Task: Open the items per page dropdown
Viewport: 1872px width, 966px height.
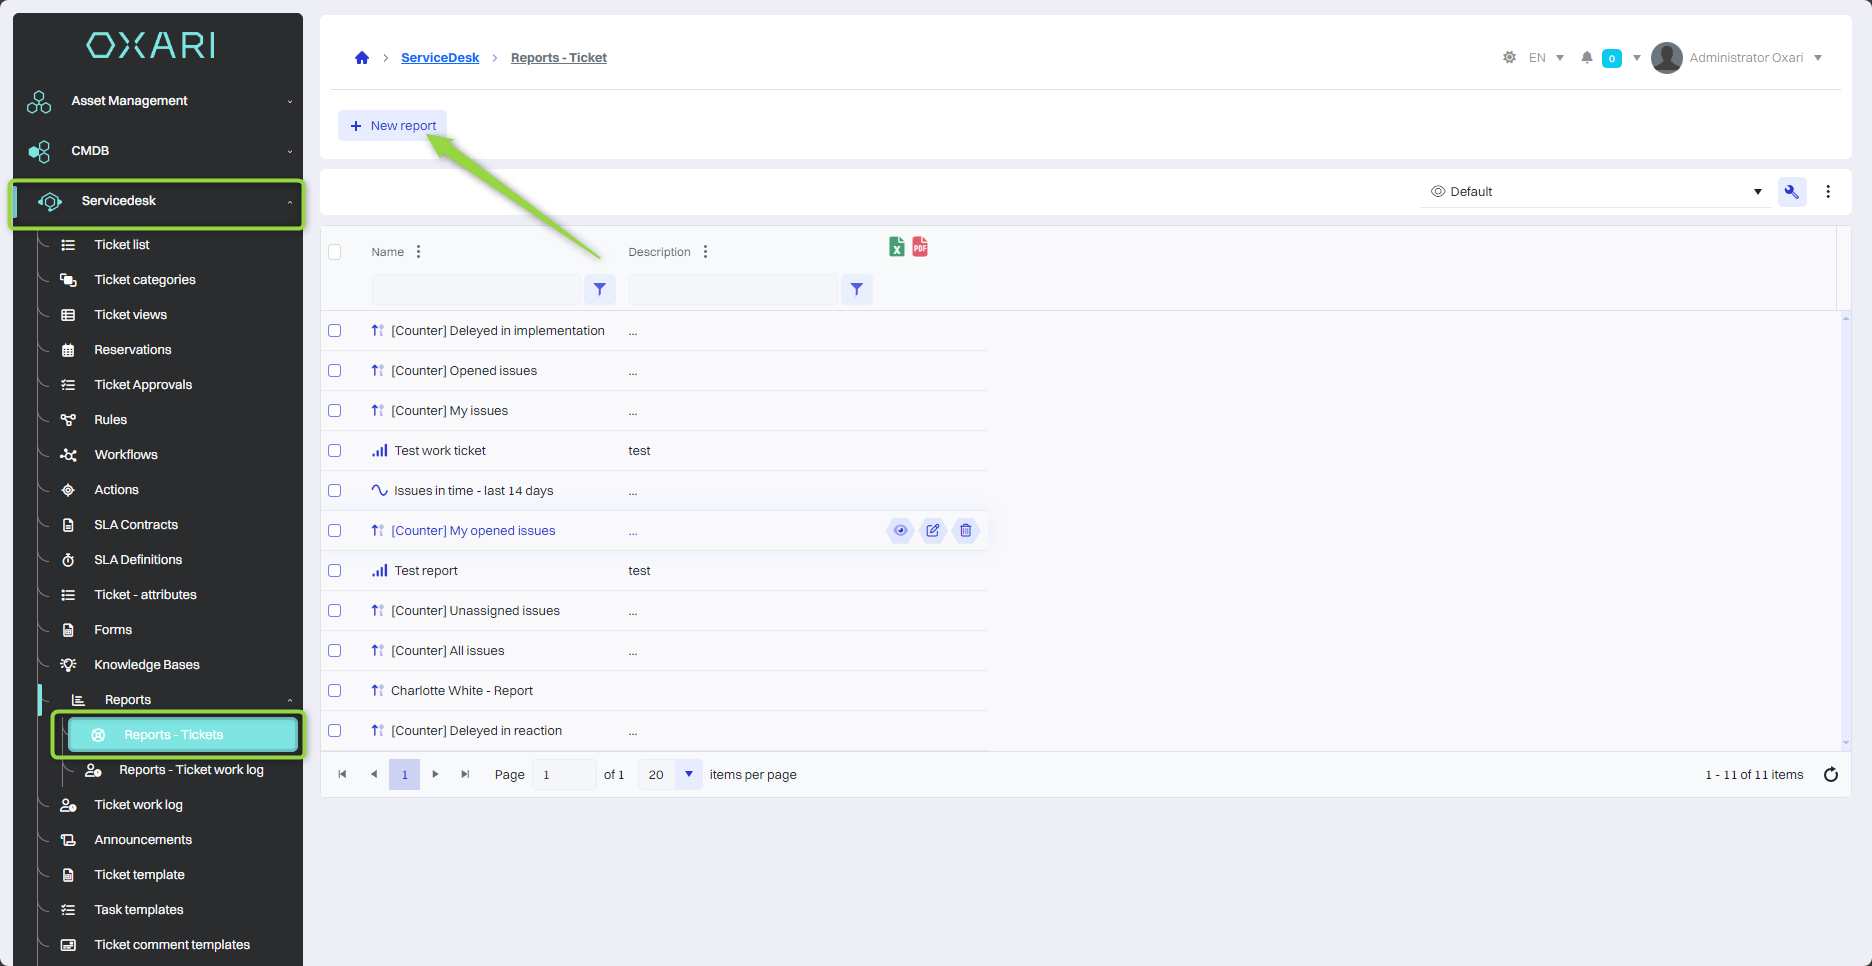Action: pyautogui.click(x=688, y=775)
